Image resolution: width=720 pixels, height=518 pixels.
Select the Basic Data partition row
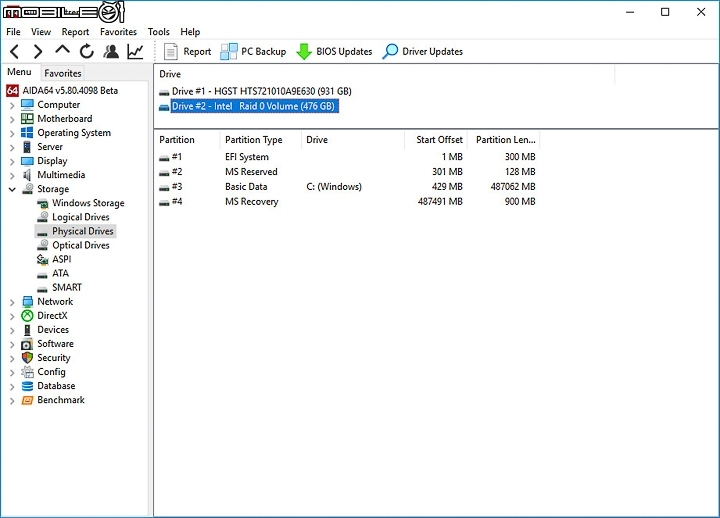(347, 187)
